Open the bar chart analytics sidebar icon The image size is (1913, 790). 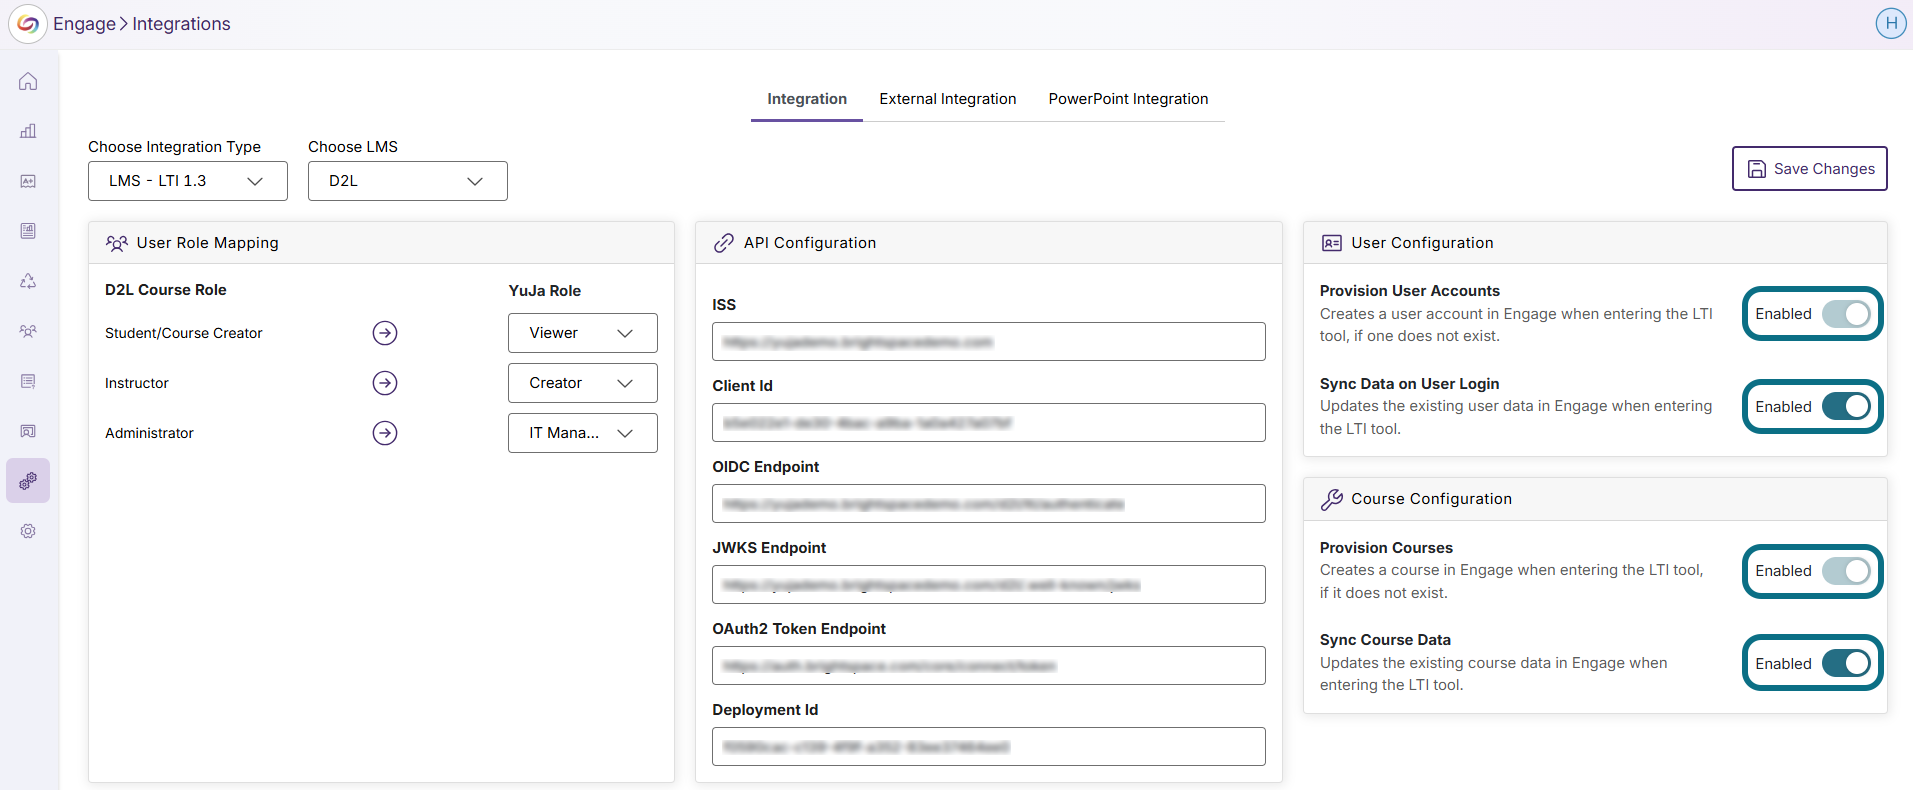[28, 131]
